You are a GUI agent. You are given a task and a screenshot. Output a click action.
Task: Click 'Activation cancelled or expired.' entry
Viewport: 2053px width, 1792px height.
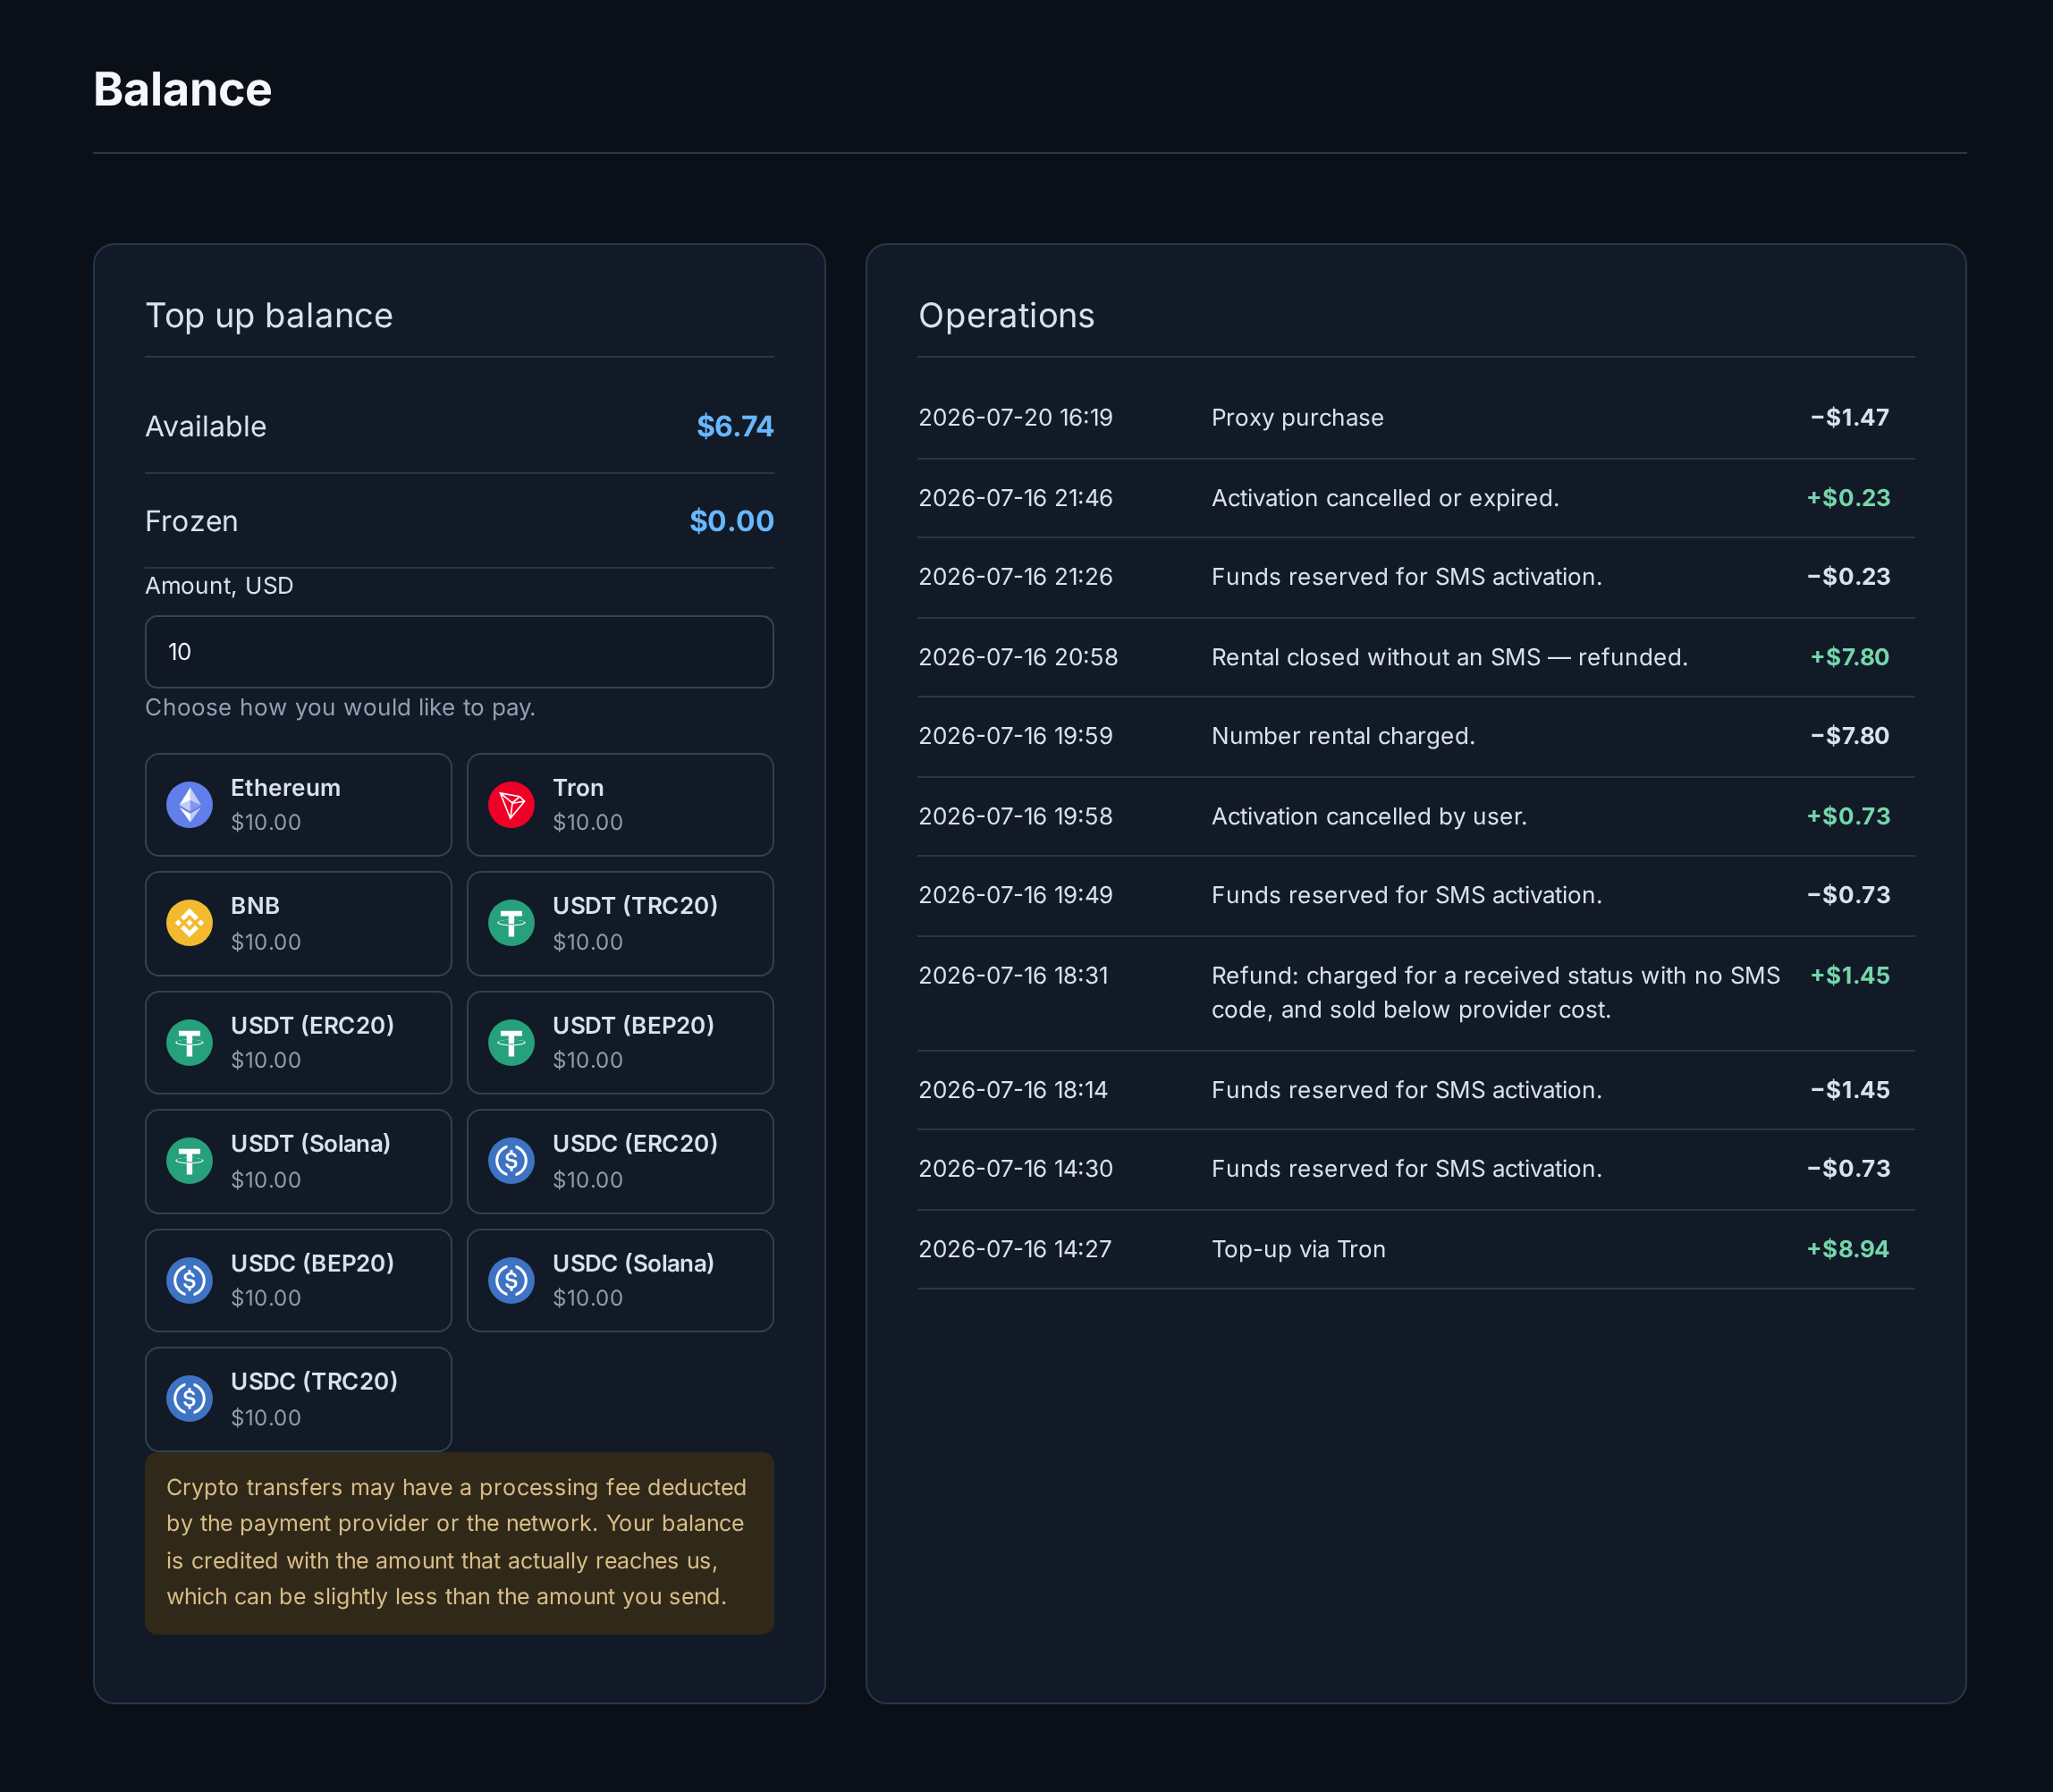[1385, 498]
